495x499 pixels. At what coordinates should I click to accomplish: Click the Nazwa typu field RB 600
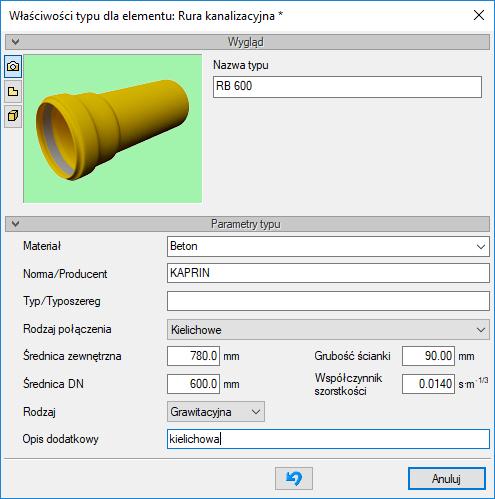coord(347,87)
